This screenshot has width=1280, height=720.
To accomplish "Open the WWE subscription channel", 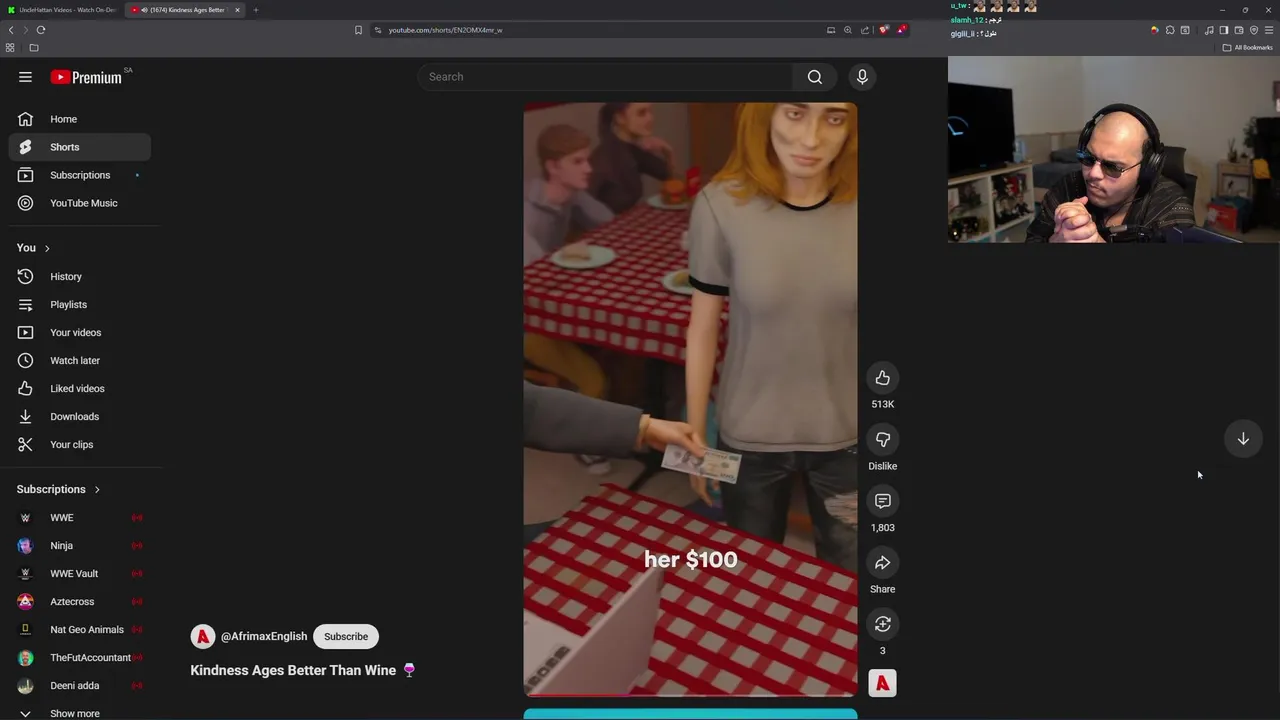I will 80,518.
